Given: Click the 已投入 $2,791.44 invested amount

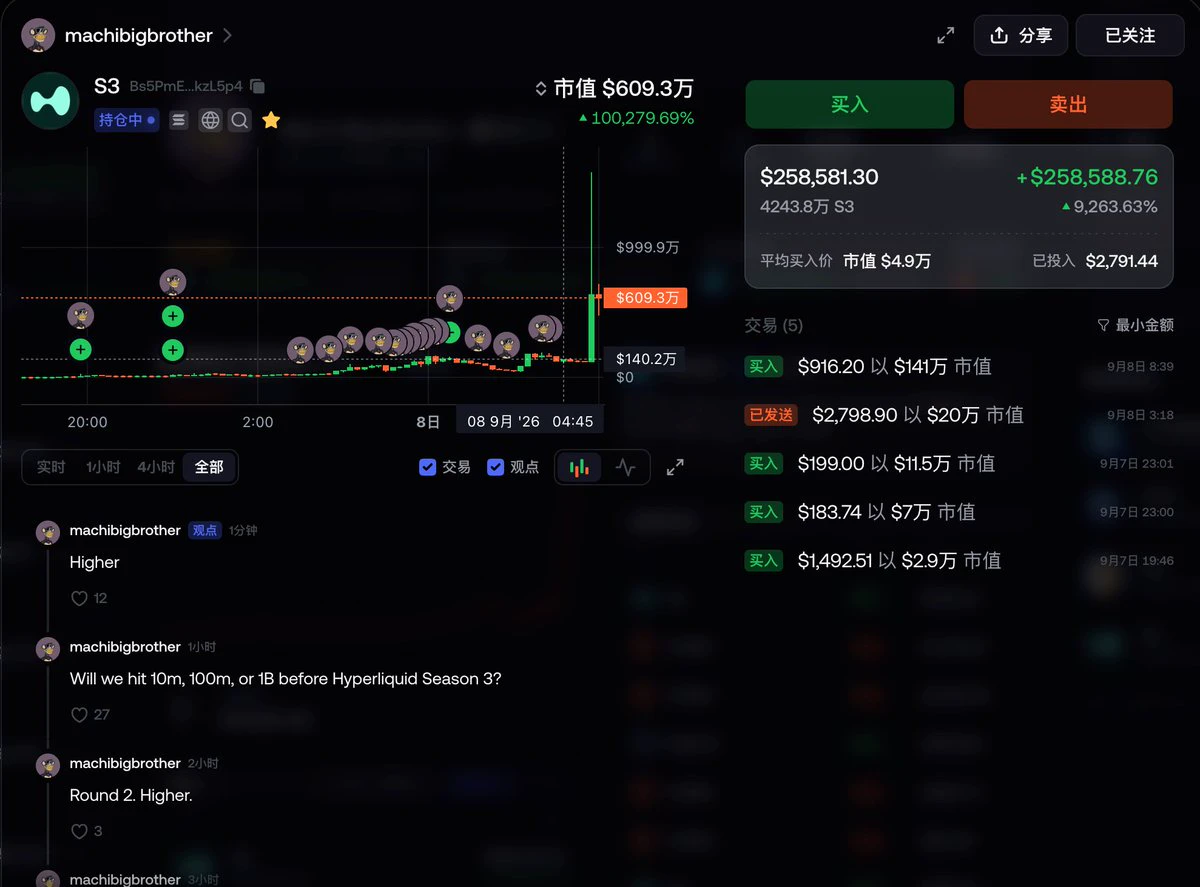Looking at the screenshot, I should pos(1095,261).
